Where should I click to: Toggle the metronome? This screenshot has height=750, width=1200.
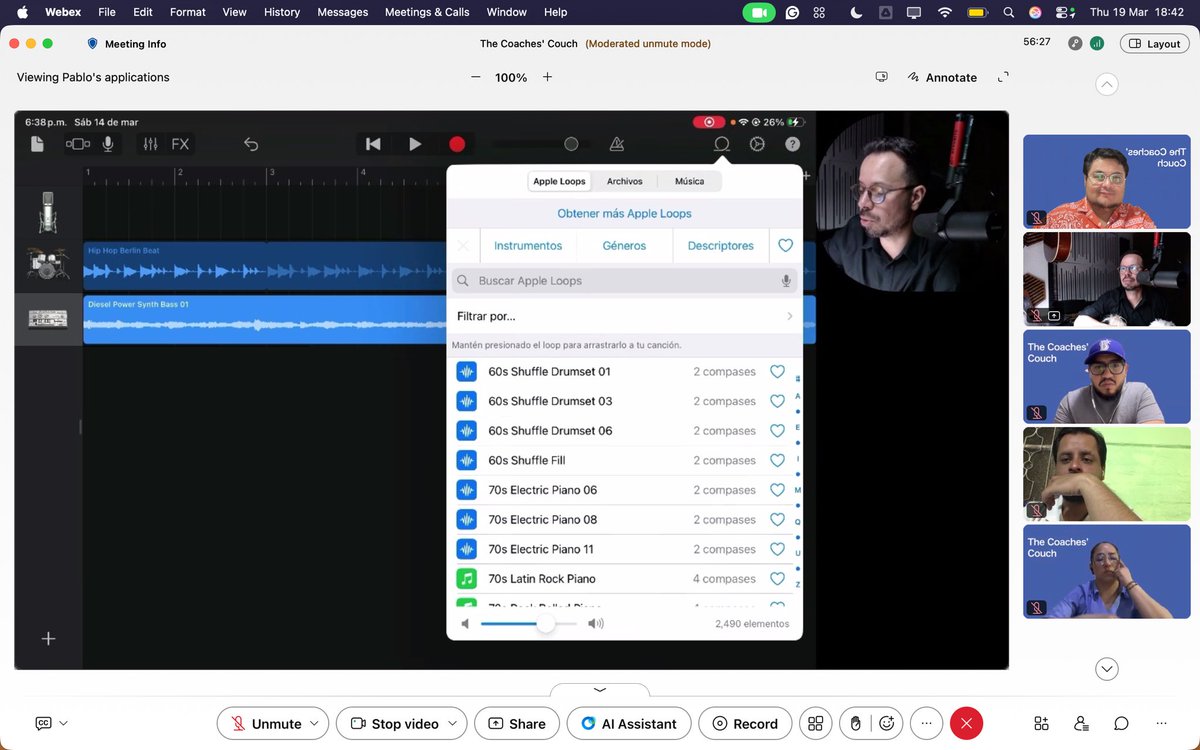(x=617, y=144)
